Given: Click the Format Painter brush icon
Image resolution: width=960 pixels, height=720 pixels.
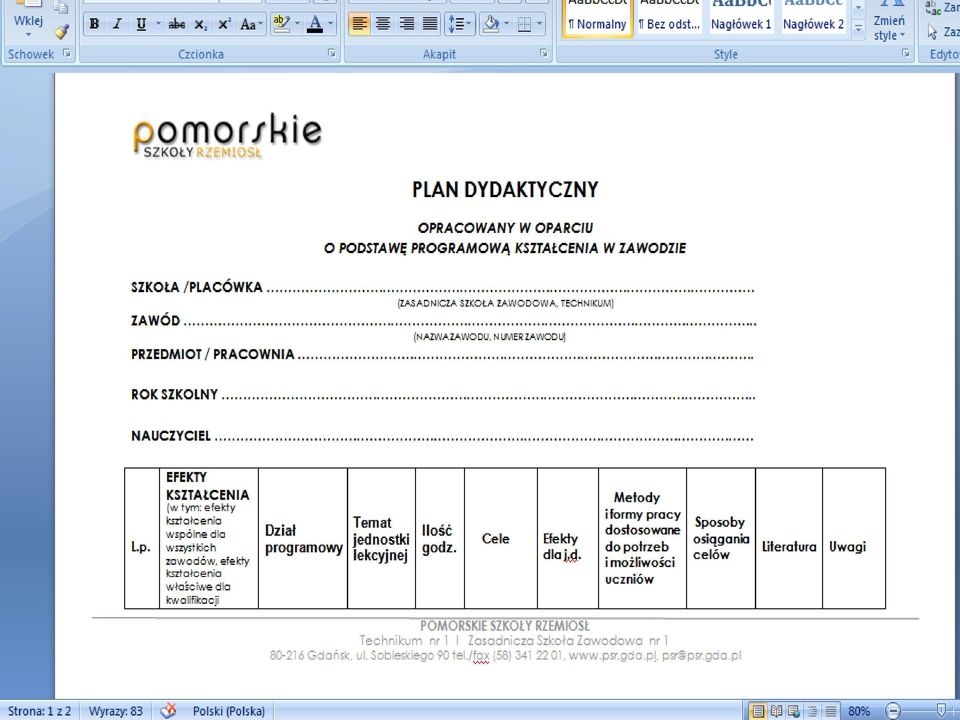Looking at the screenshot, I should pos(61,31).
